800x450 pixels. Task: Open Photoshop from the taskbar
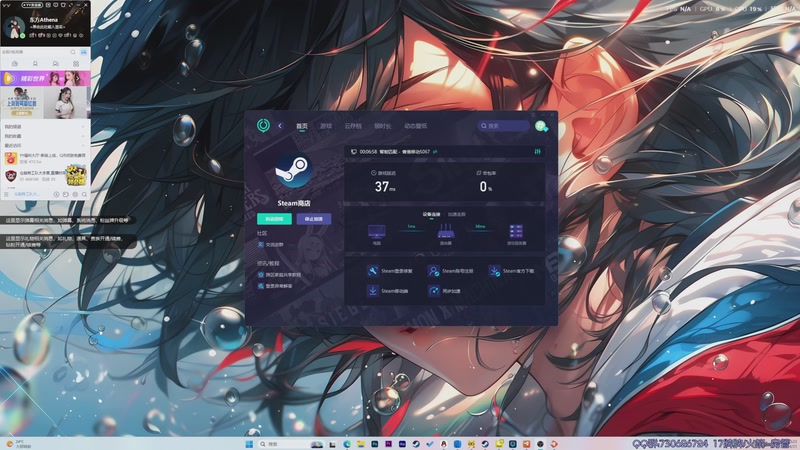374,444
